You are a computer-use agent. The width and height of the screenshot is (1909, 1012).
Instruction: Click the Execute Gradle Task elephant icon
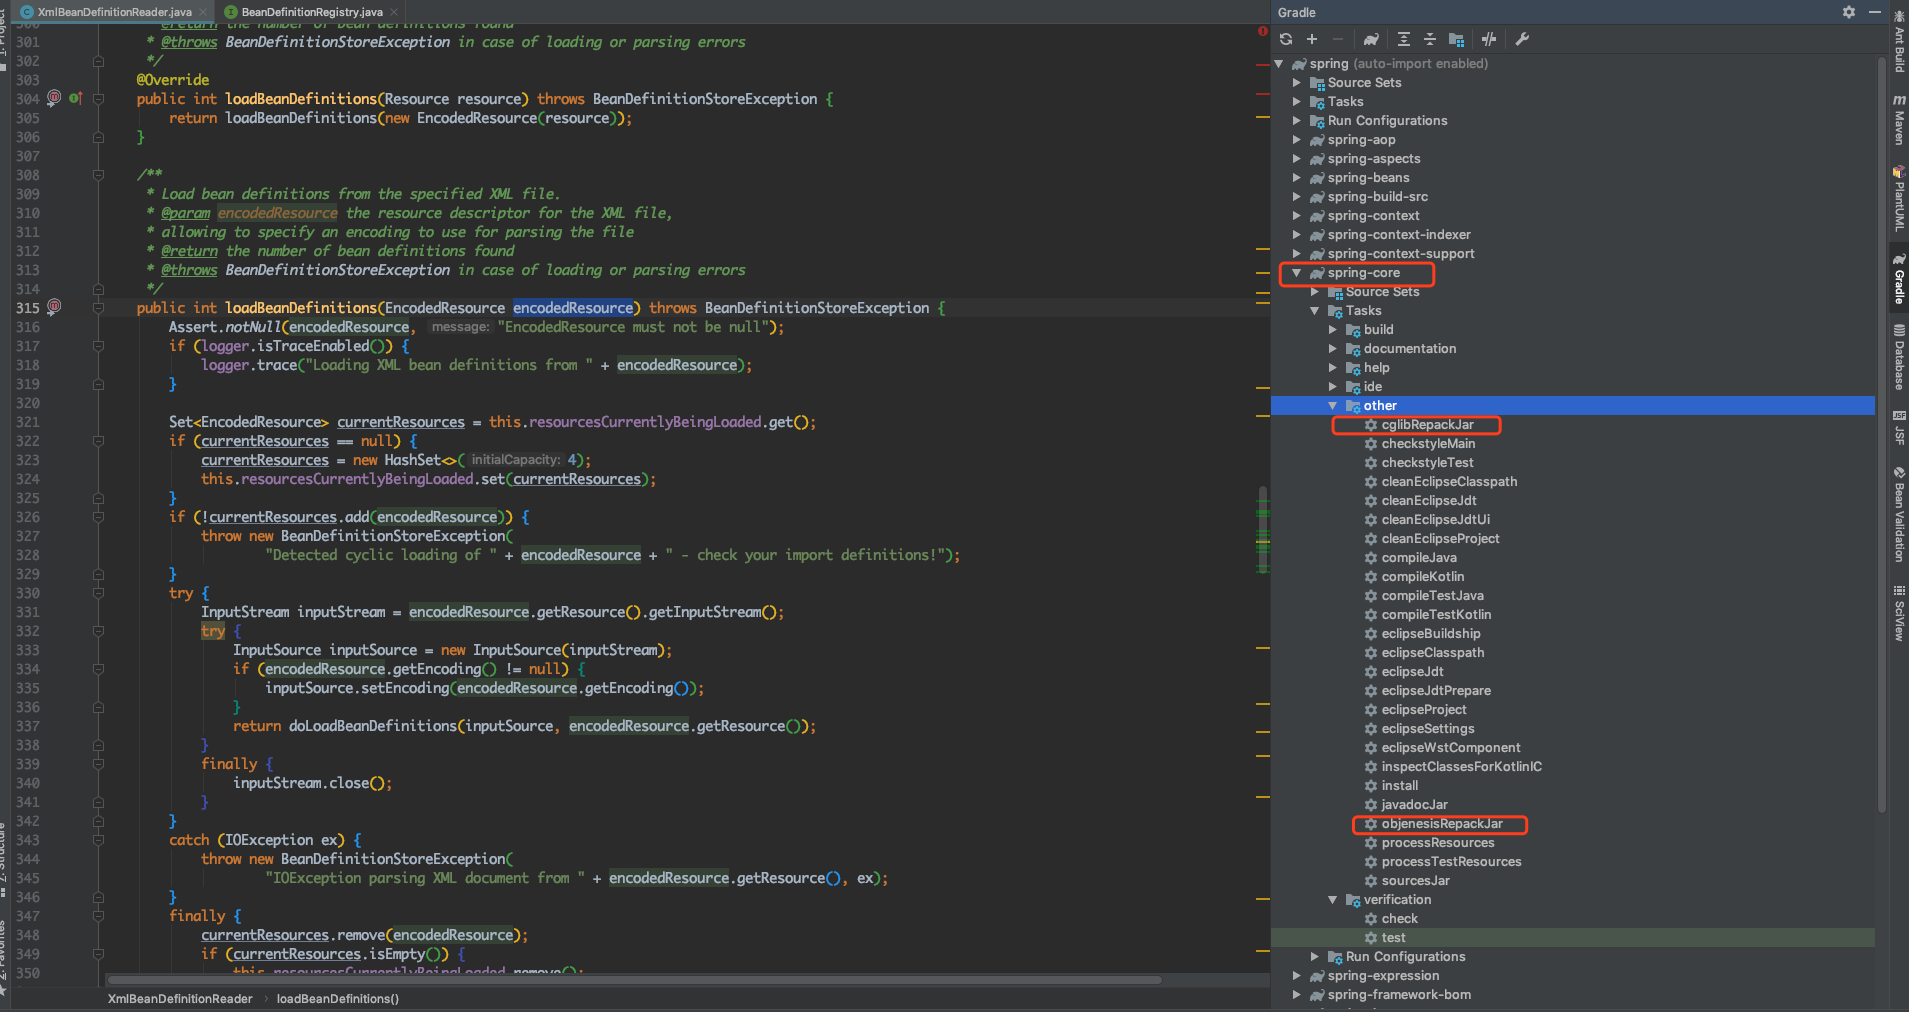click(x=1371, y=39)
